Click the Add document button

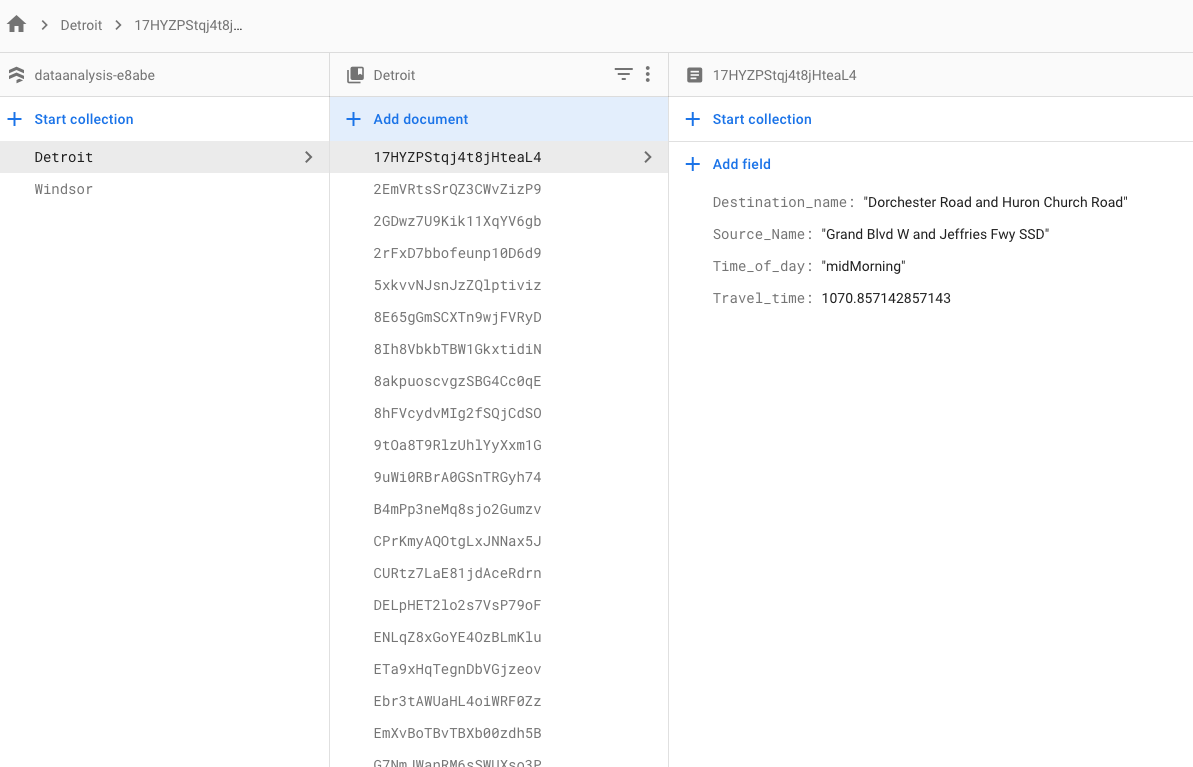click(x=420, y=119)
